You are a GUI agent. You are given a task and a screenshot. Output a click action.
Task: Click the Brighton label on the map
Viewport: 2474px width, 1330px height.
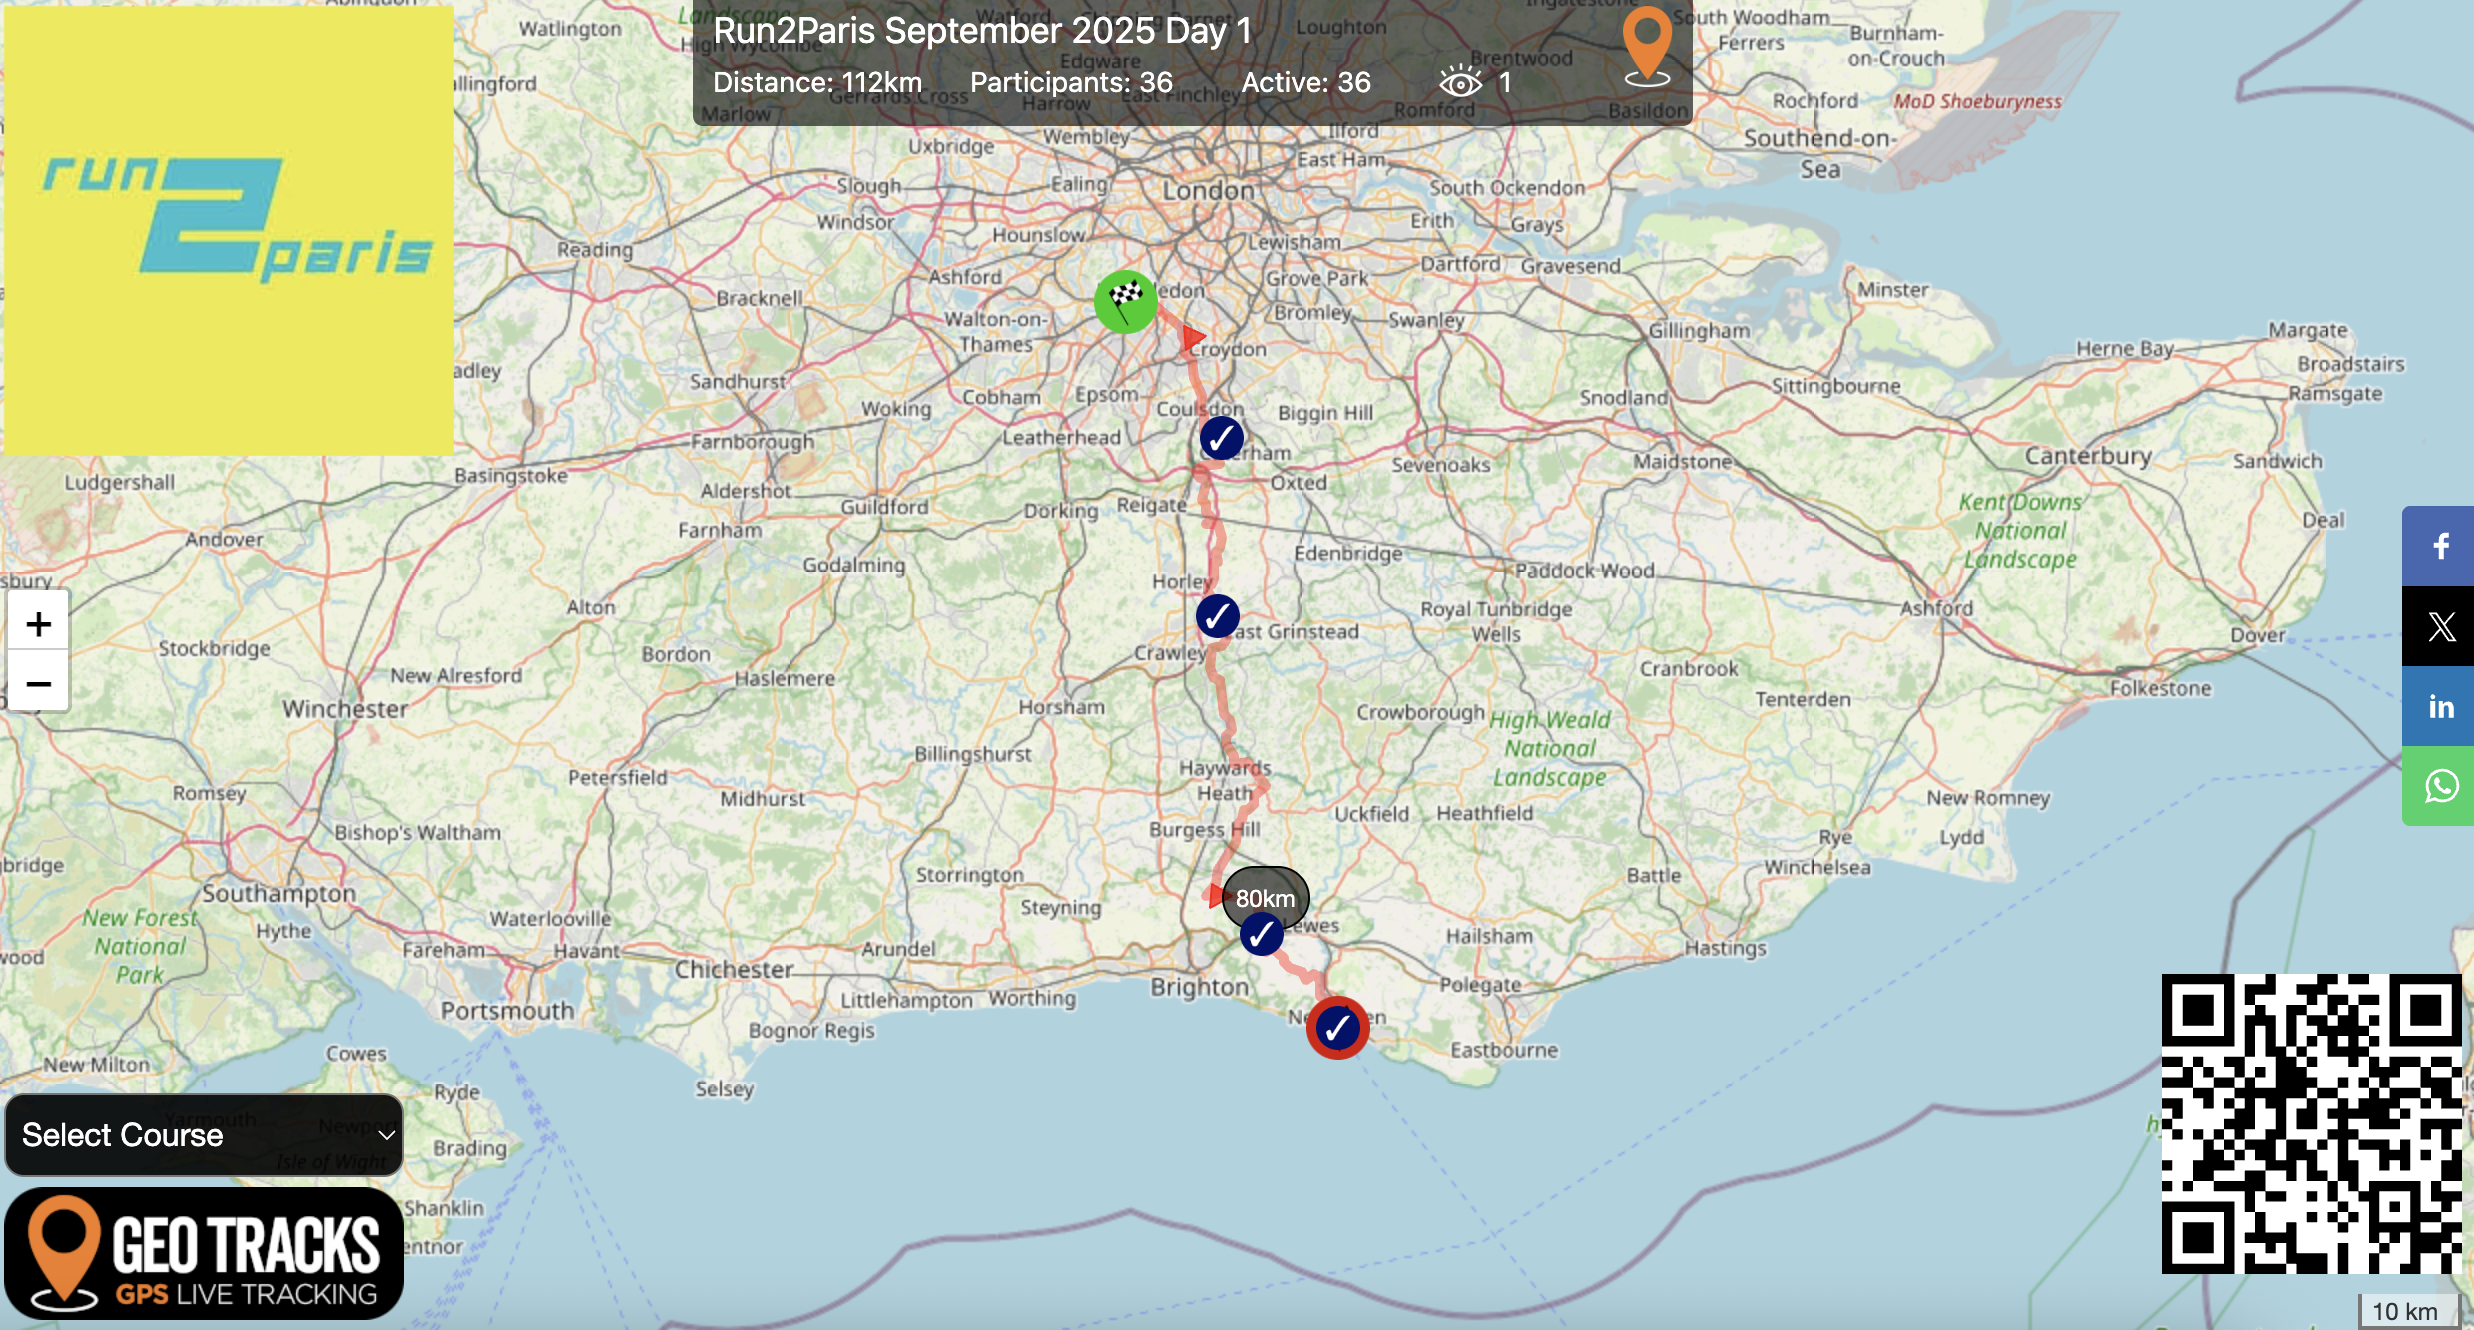[x=1200, y=987]
